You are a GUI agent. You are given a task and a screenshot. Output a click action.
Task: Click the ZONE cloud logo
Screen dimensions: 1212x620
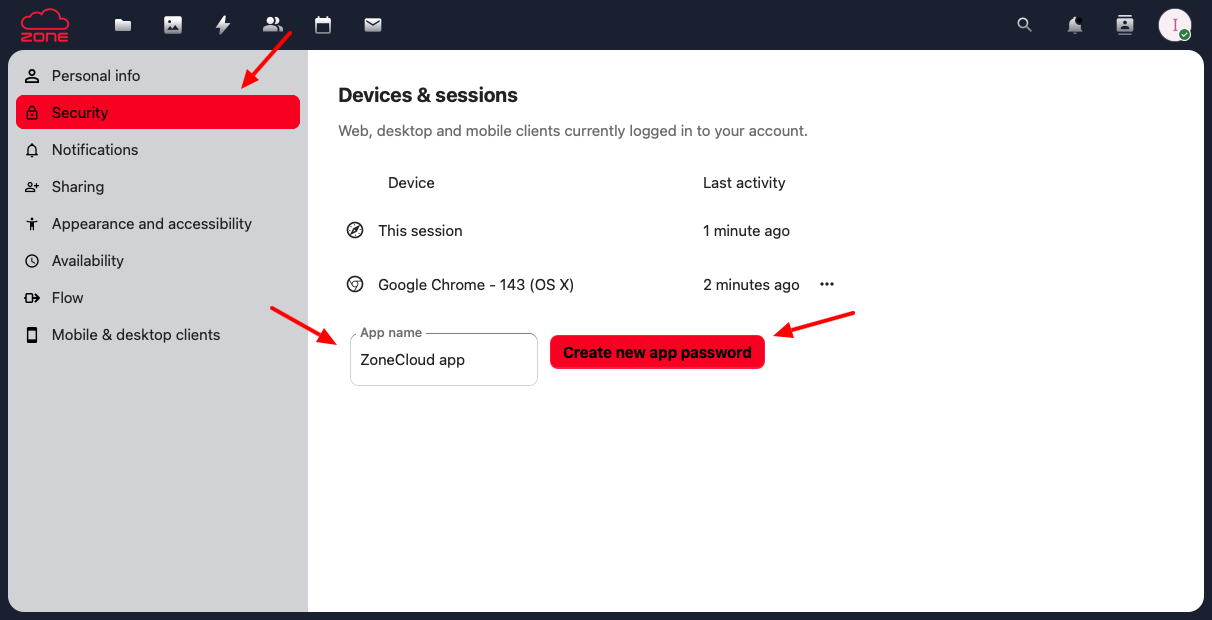click(x=45, y=25)
